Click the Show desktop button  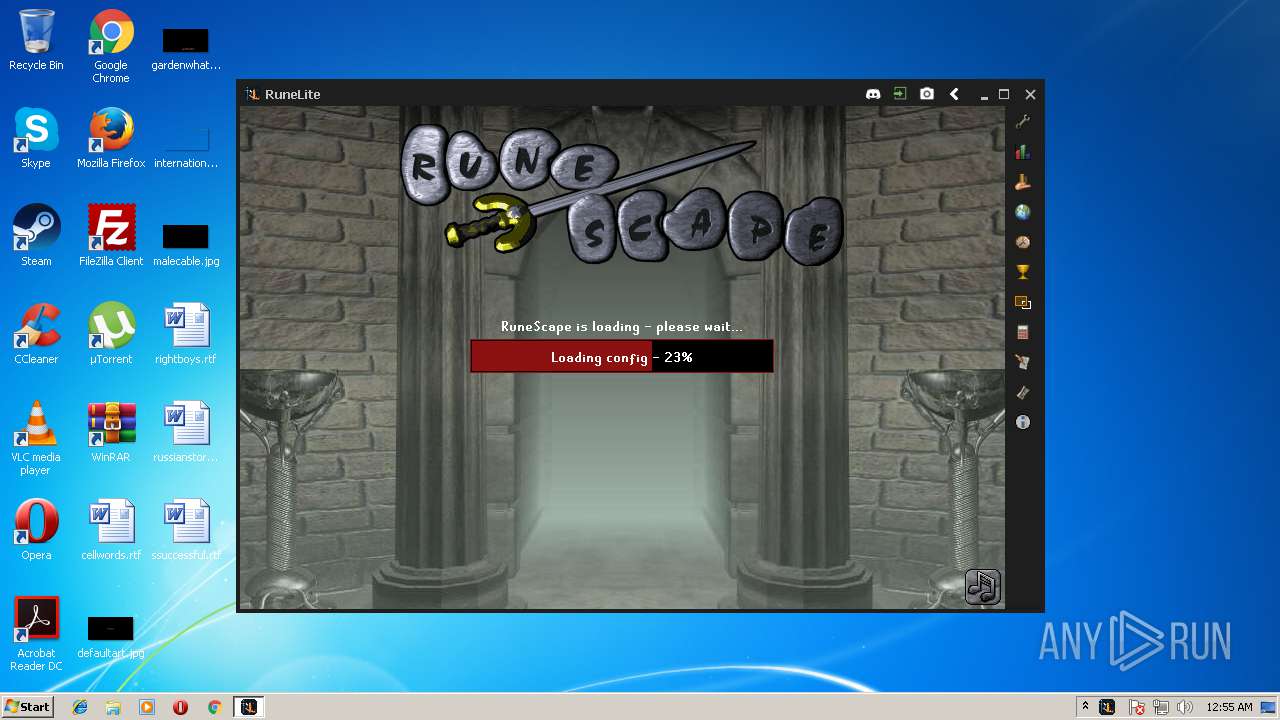coord(1270,707)
